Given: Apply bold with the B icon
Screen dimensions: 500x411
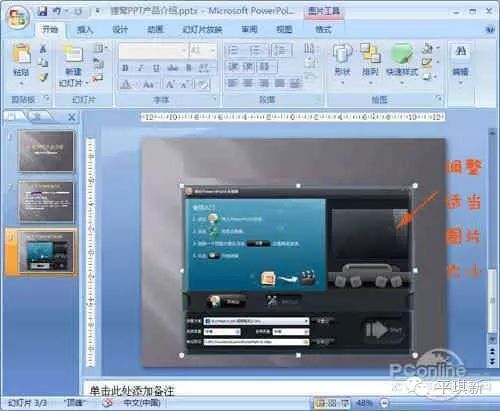Looking at the screenshot, I should (125, 68).
